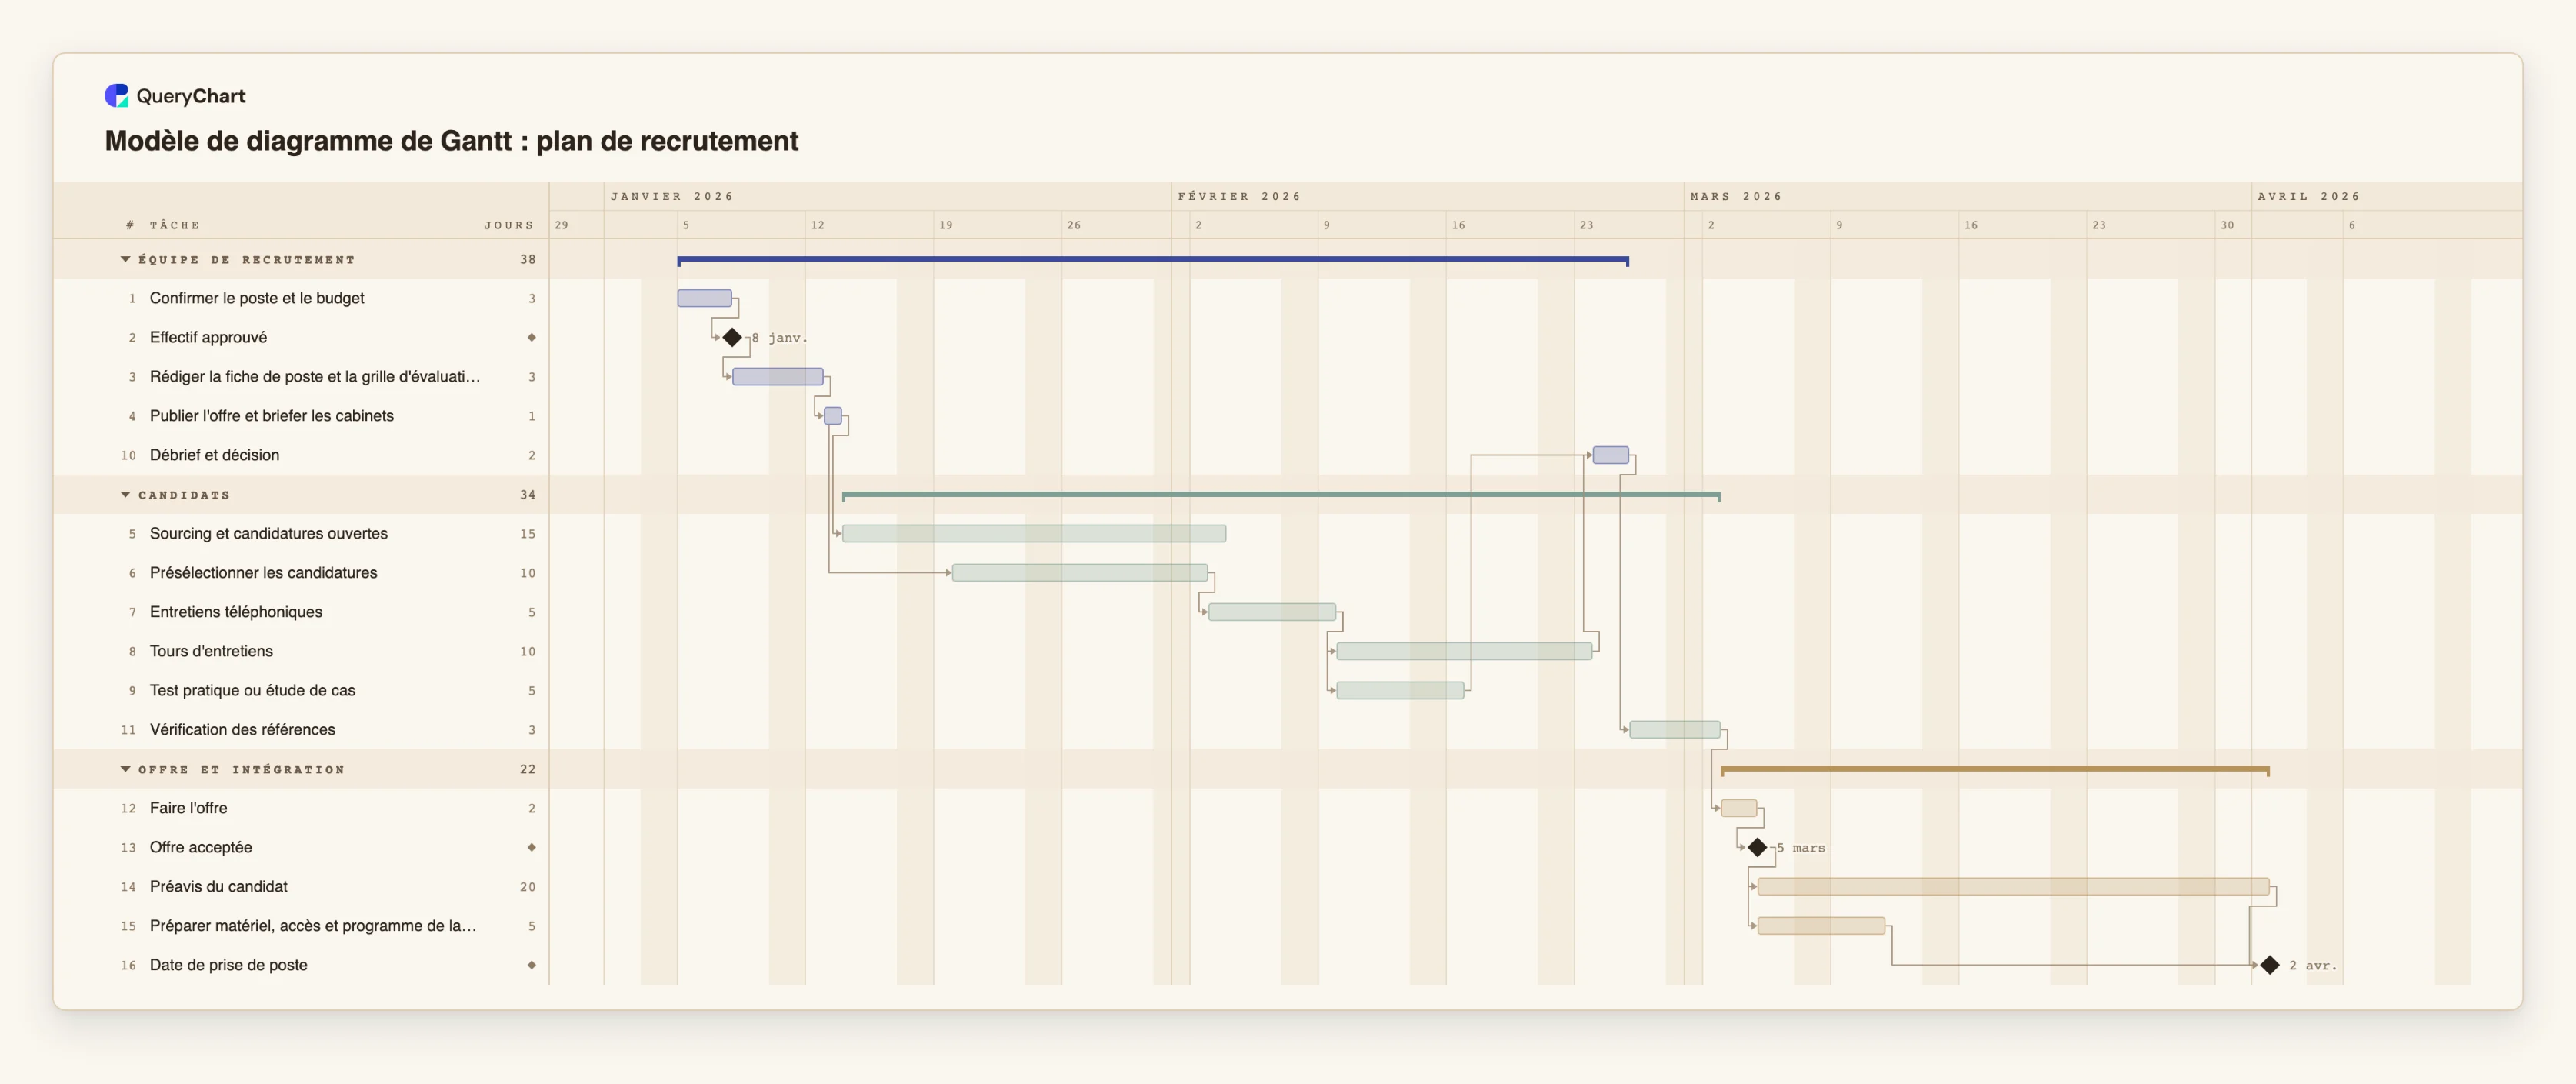Click the Offre acceptée row diamond icon
Image resolution: width=2576 pixels, height=1084 pixels.
point(531,847)
